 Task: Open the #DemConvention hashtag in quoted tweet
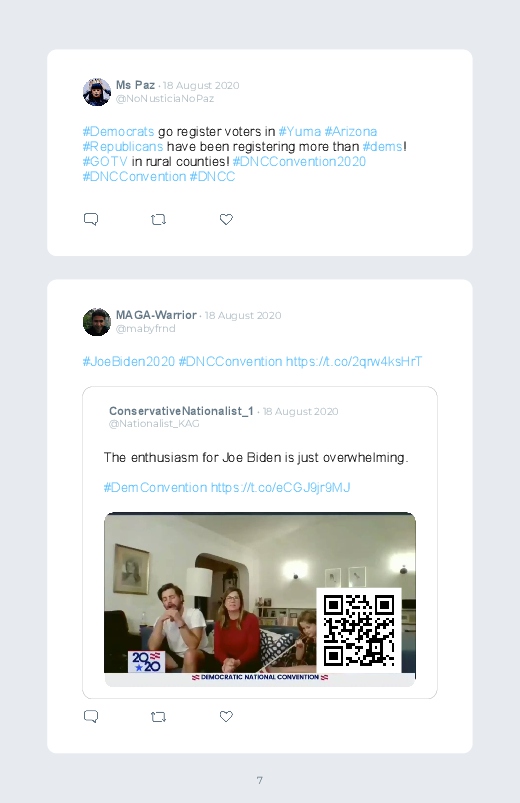coord(155,487)
